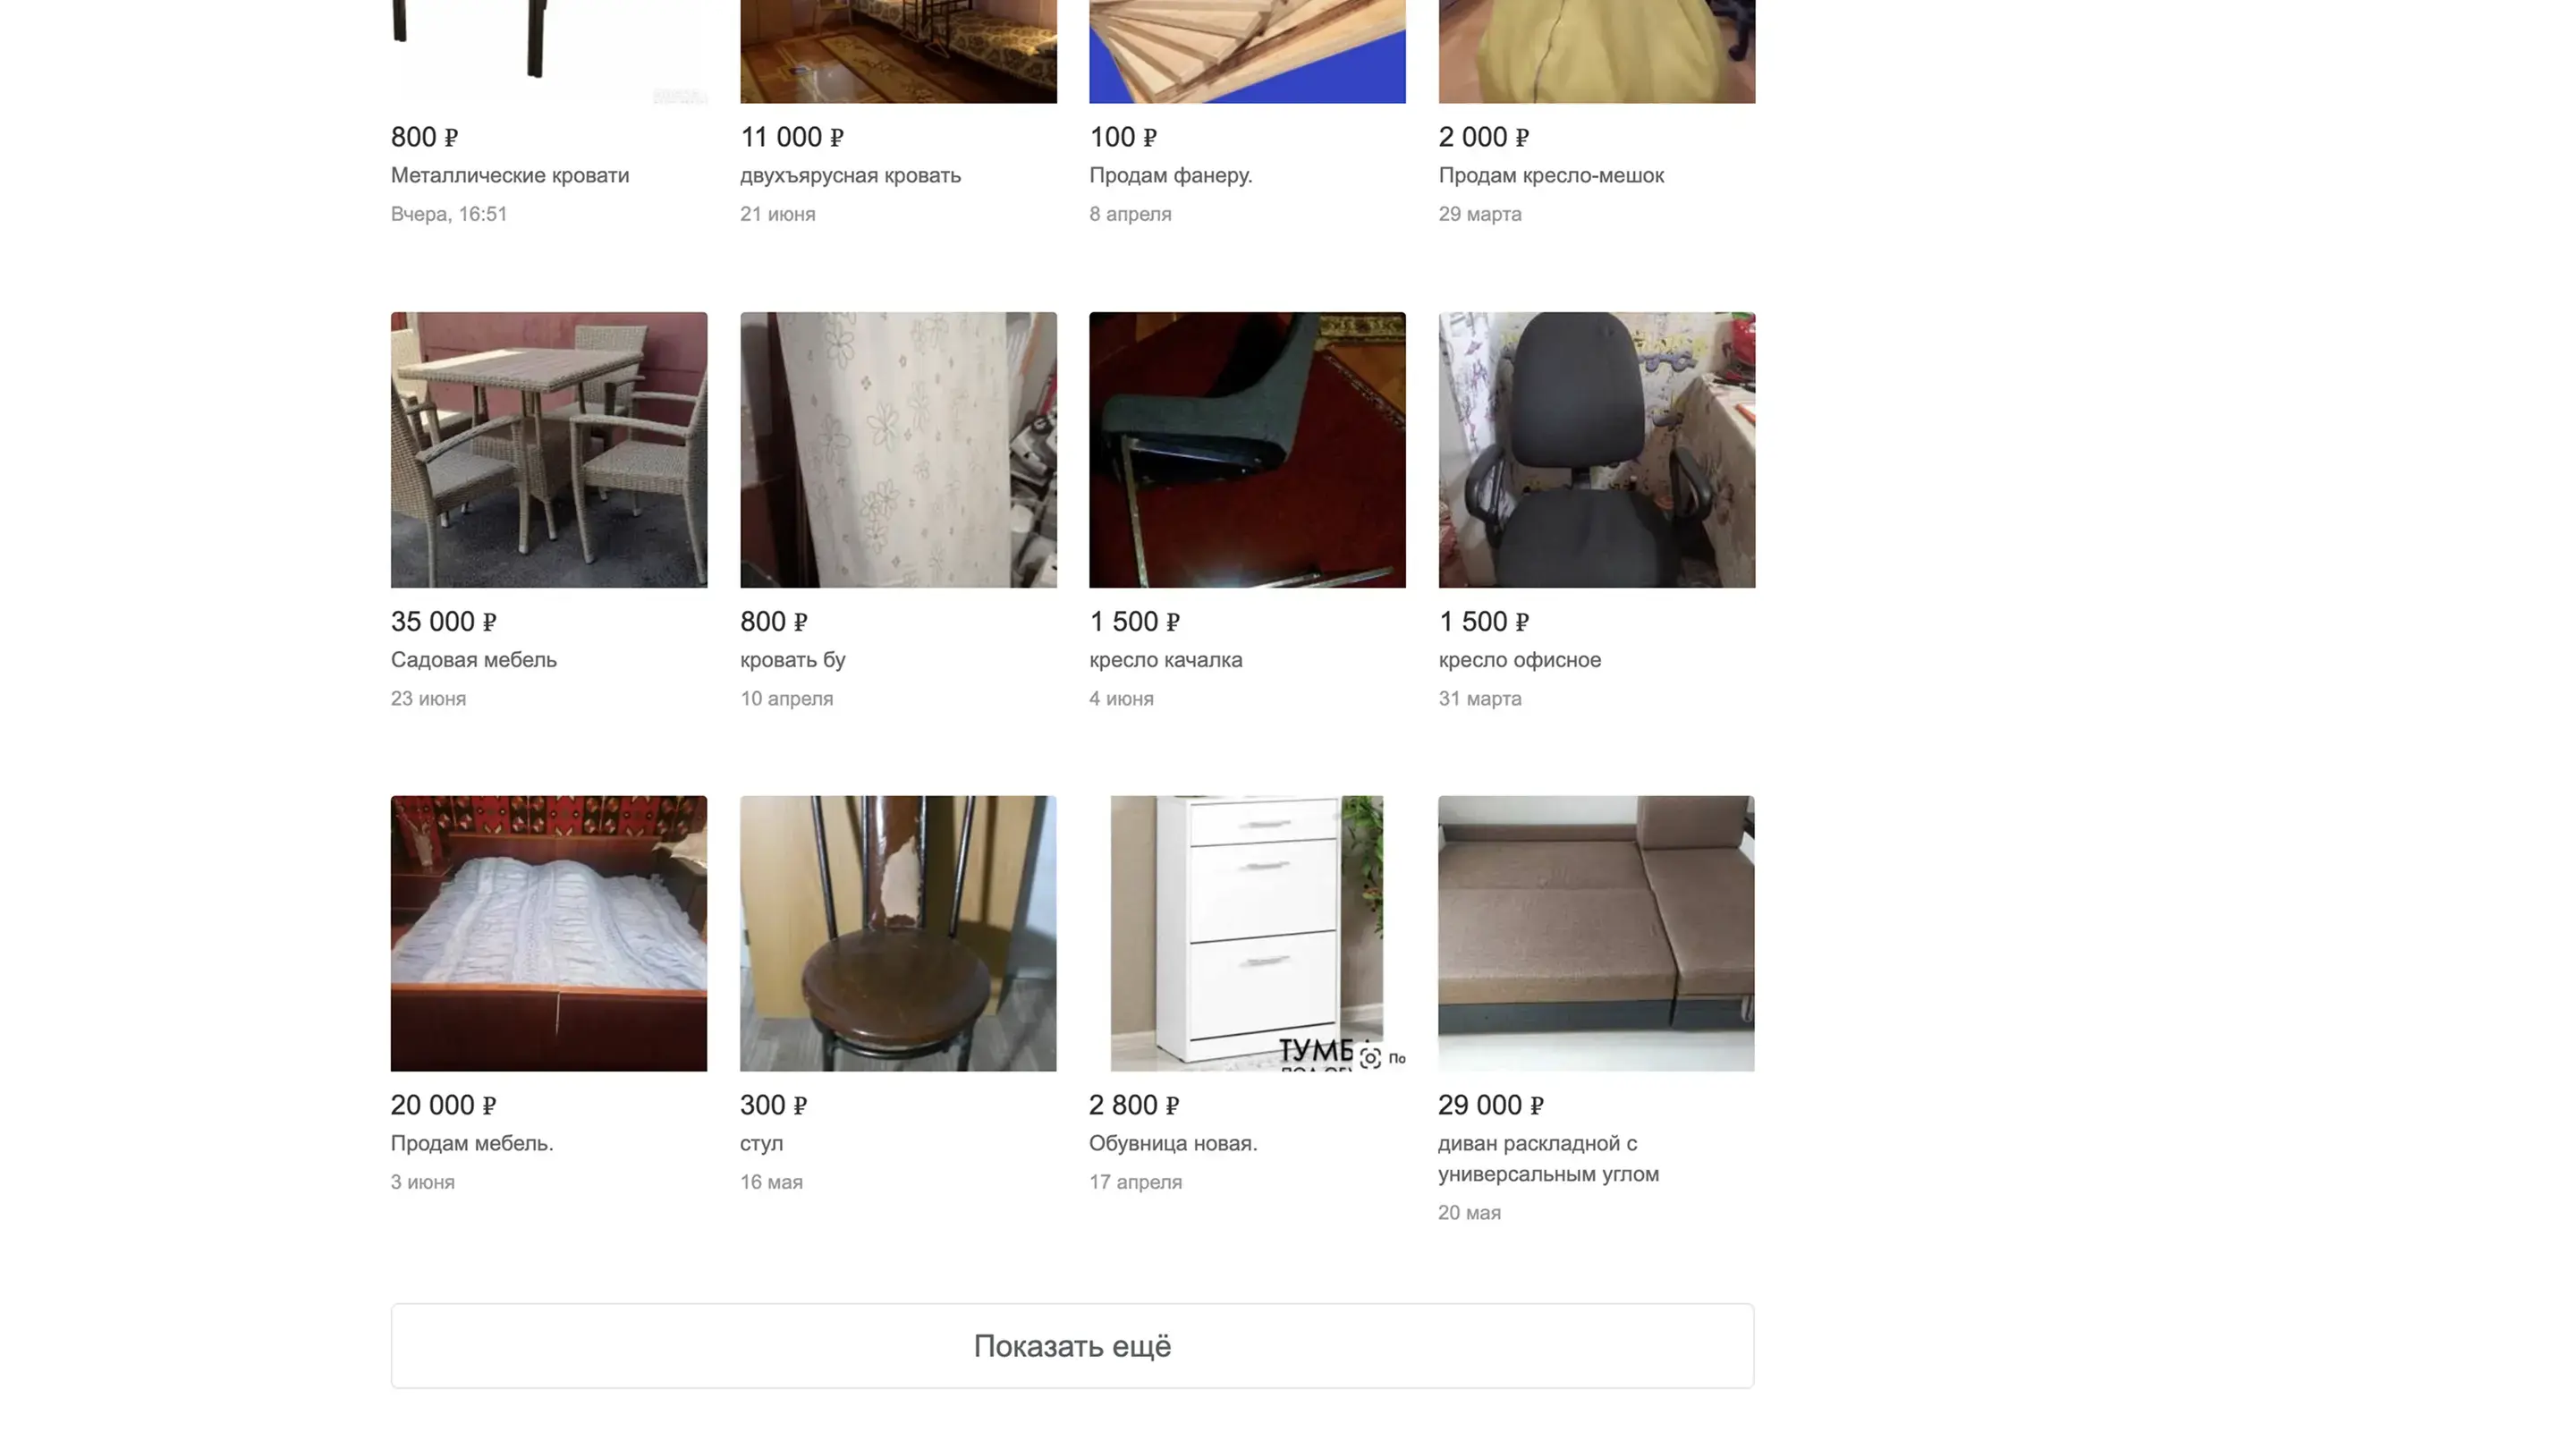This screenshot has width=2576, height=1449.
Task: Open Металлические кровати listing title
Action: (510, 175)
